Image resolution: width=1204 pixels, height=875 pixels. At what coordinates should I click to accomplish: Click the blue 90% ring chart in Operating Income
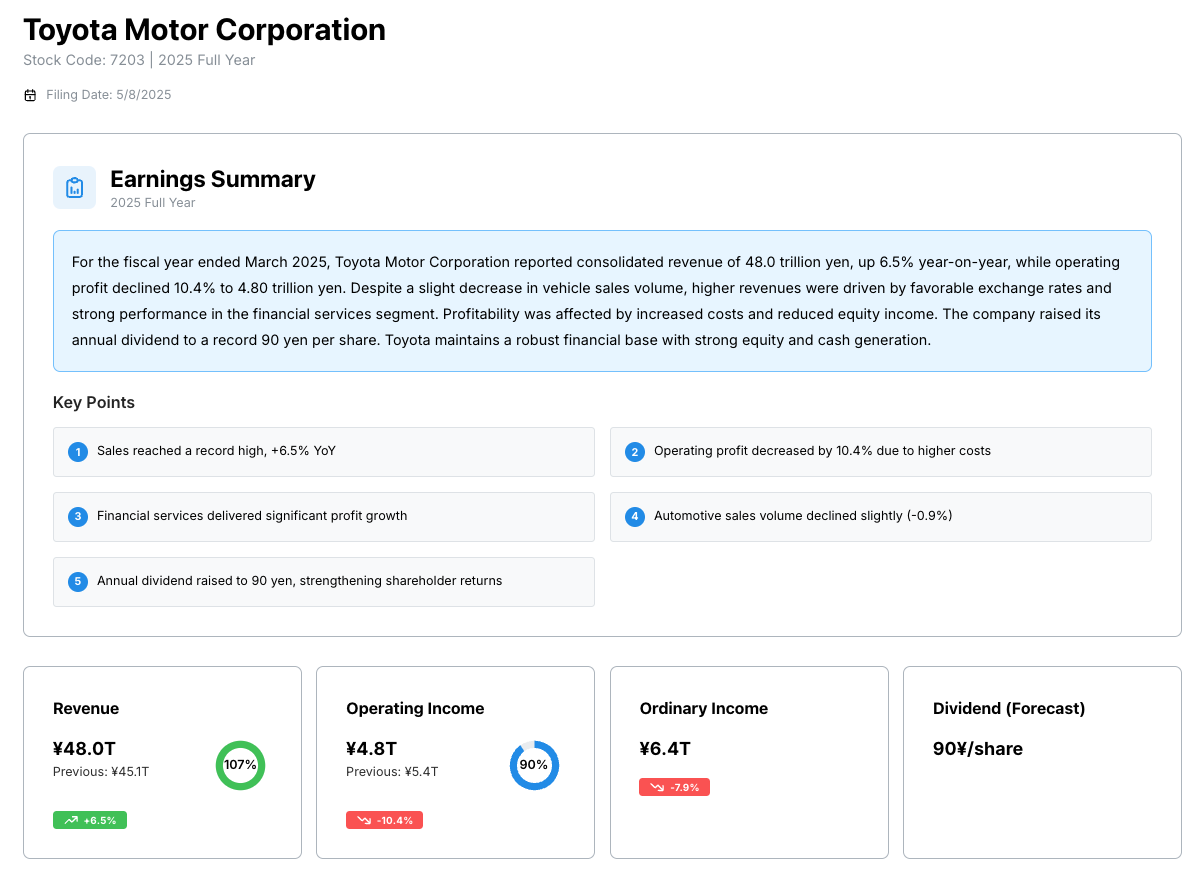[x=534, y=765]
